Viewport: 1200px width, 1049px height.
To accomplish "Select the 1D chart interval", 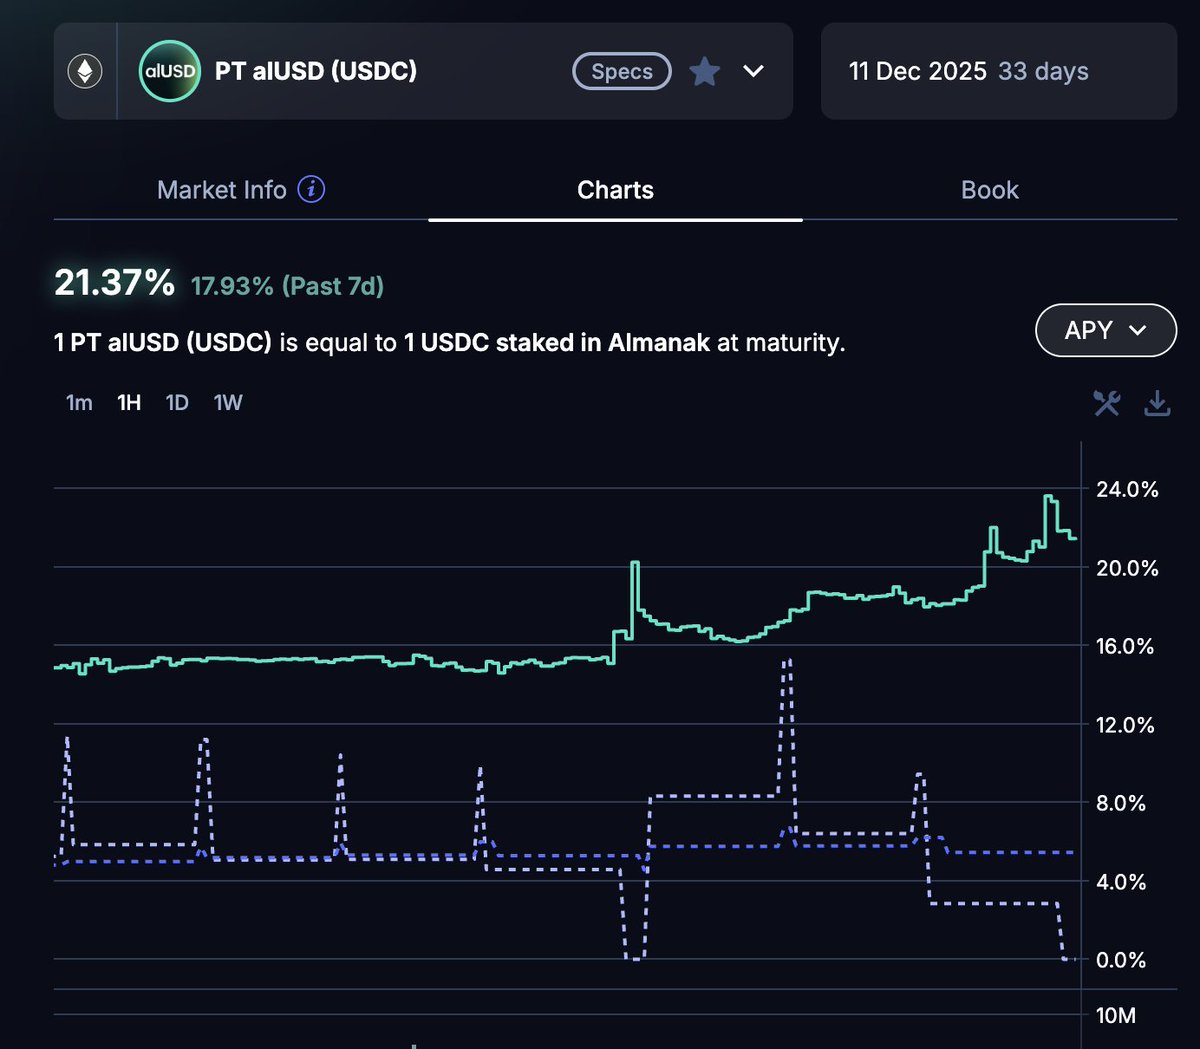I will (177, 403).
